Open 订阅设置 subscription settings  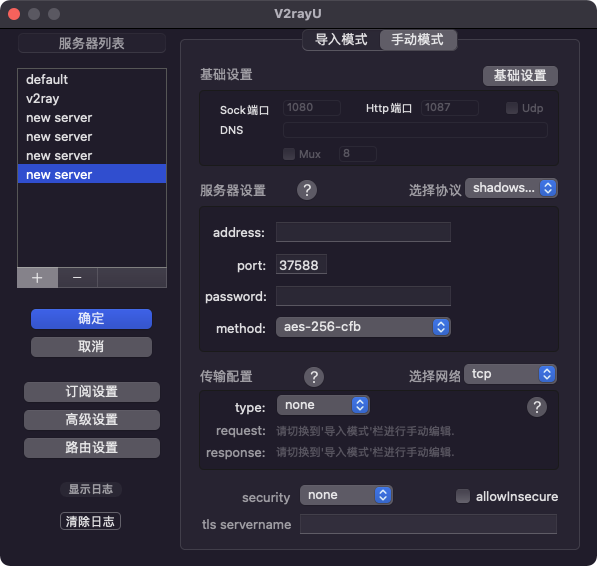point(92,392)
